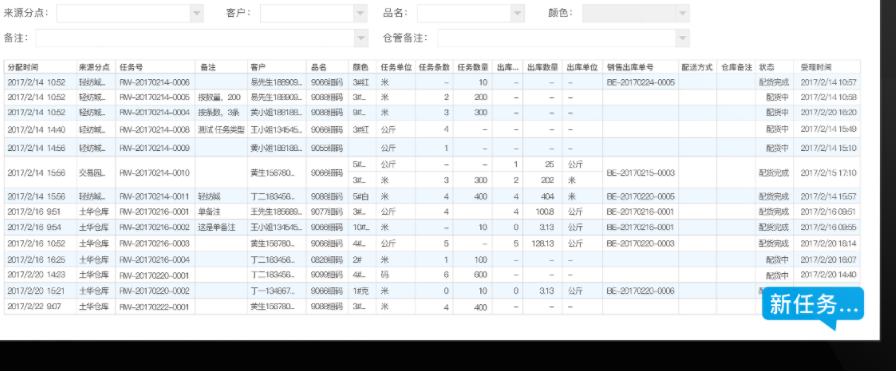Click the 出库单位 column header

tap(582, 67)
